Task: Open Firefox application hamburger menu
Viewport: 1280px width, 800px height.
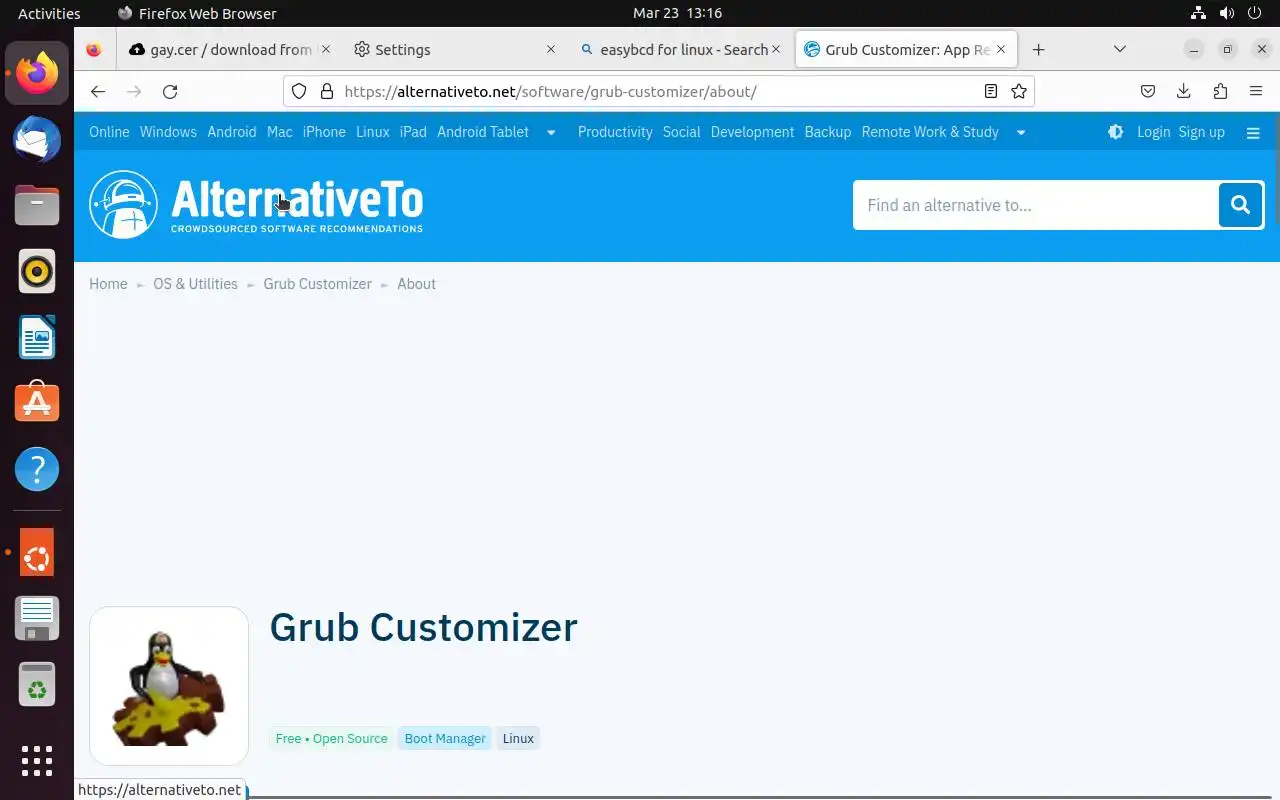Action: point(1256,91)
